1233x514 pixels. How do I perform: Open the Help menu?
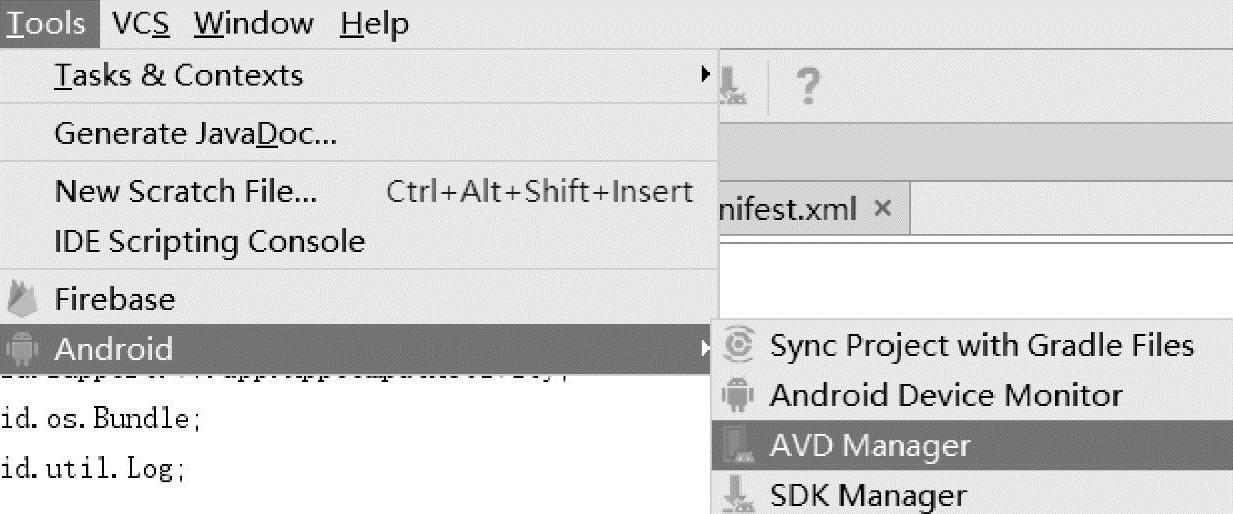[x=374, y=23]
